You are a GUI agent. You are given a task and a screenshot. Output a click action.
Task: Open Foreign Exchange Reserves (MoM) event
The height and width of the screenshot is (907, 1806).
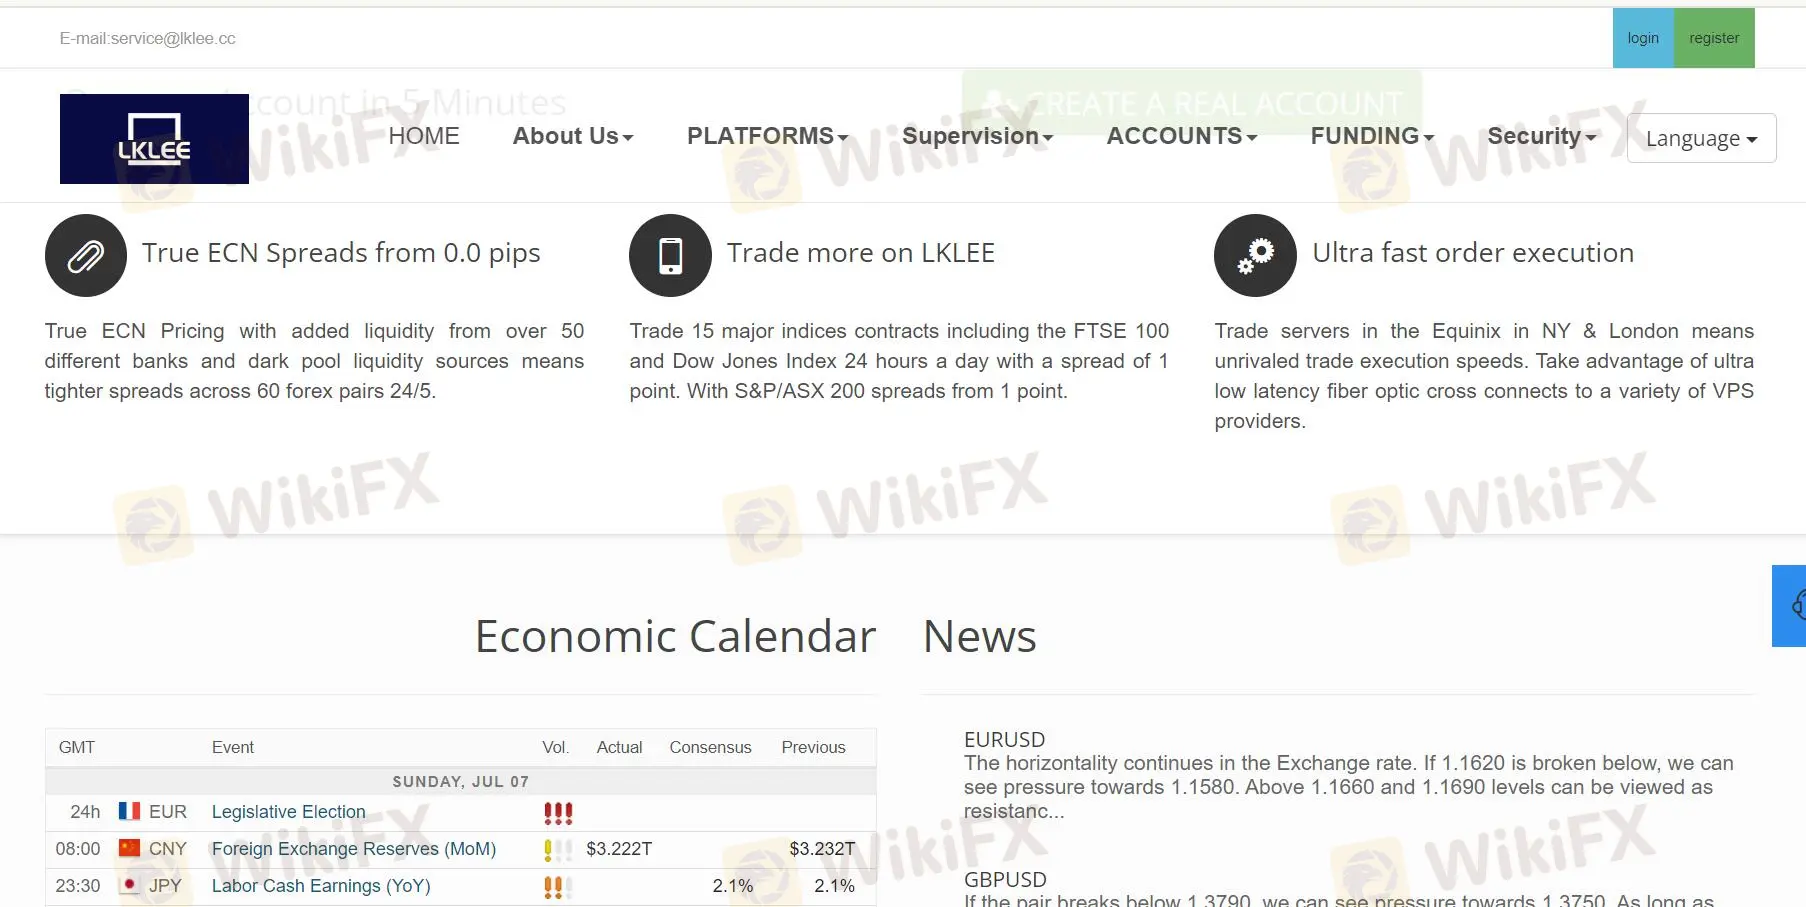(x=354, y=849)
